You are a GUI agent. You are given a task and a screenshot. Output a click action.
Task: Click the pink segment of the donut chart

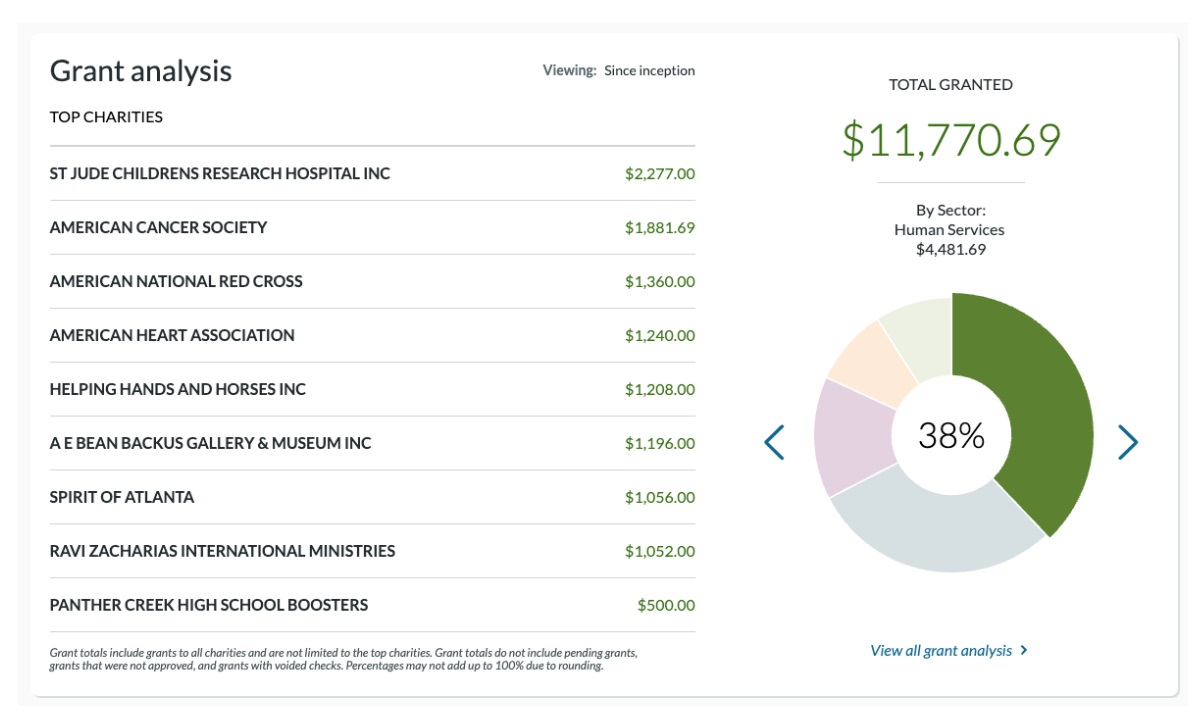[x=853, y=436]
